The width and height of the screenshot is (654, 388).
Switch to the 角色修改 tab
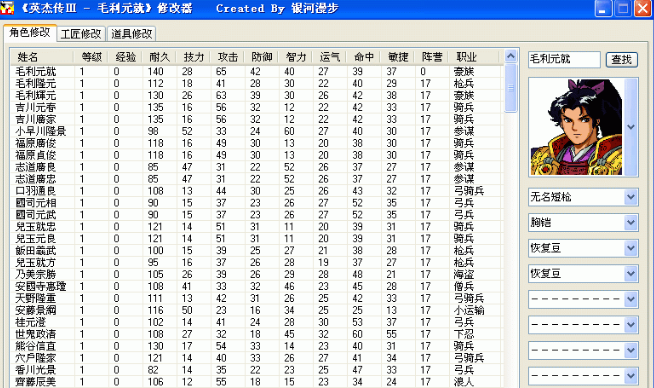pos(30,33)
